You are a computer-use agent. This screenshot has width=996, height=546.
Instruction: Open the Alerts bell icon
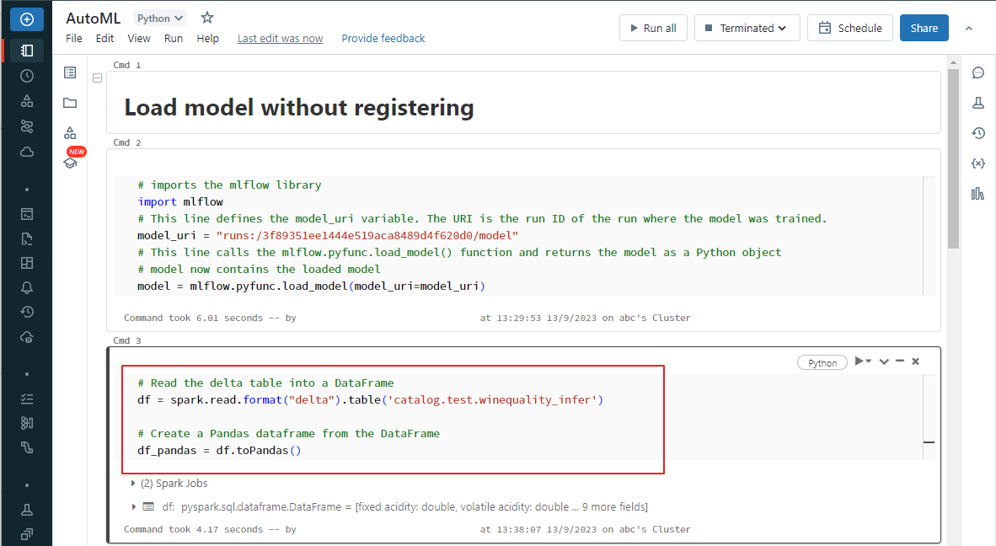click(27, 288)
